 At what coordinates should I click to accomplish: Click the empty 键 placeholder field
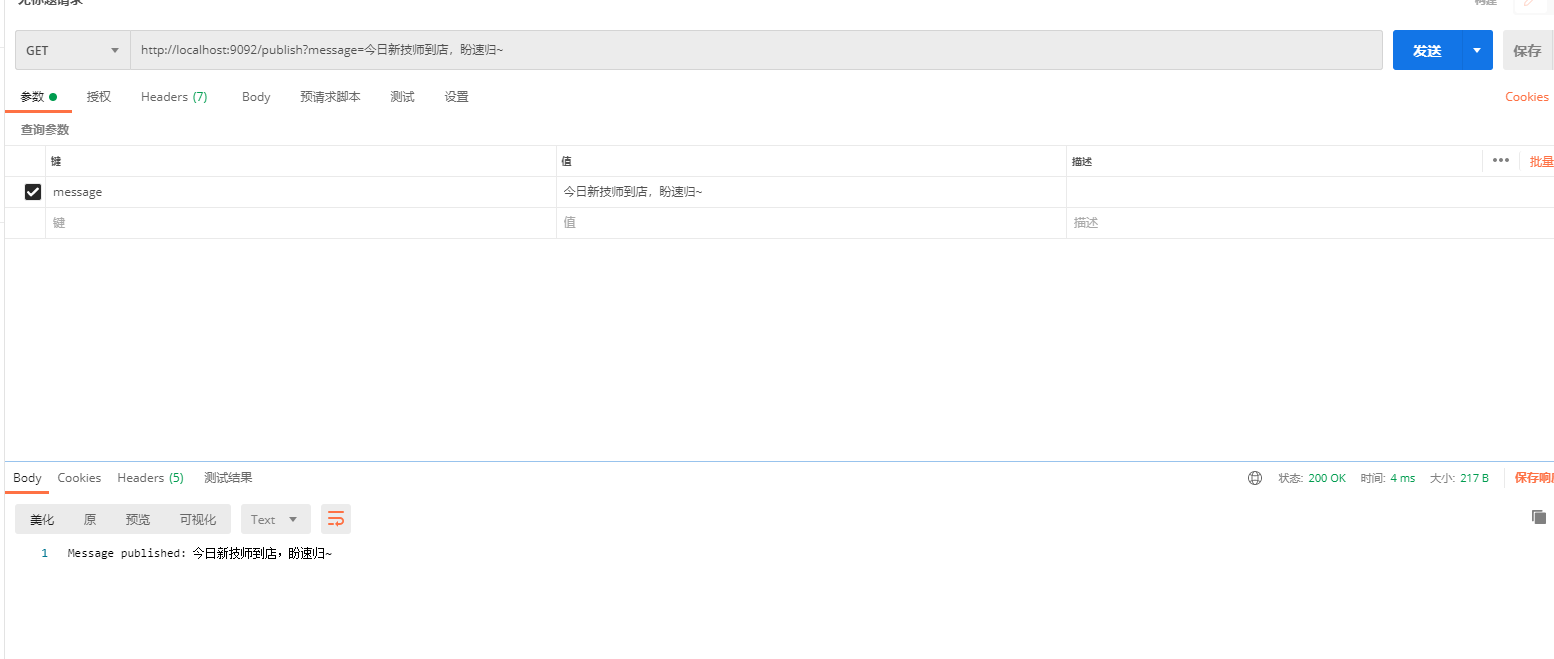[301, 223]
